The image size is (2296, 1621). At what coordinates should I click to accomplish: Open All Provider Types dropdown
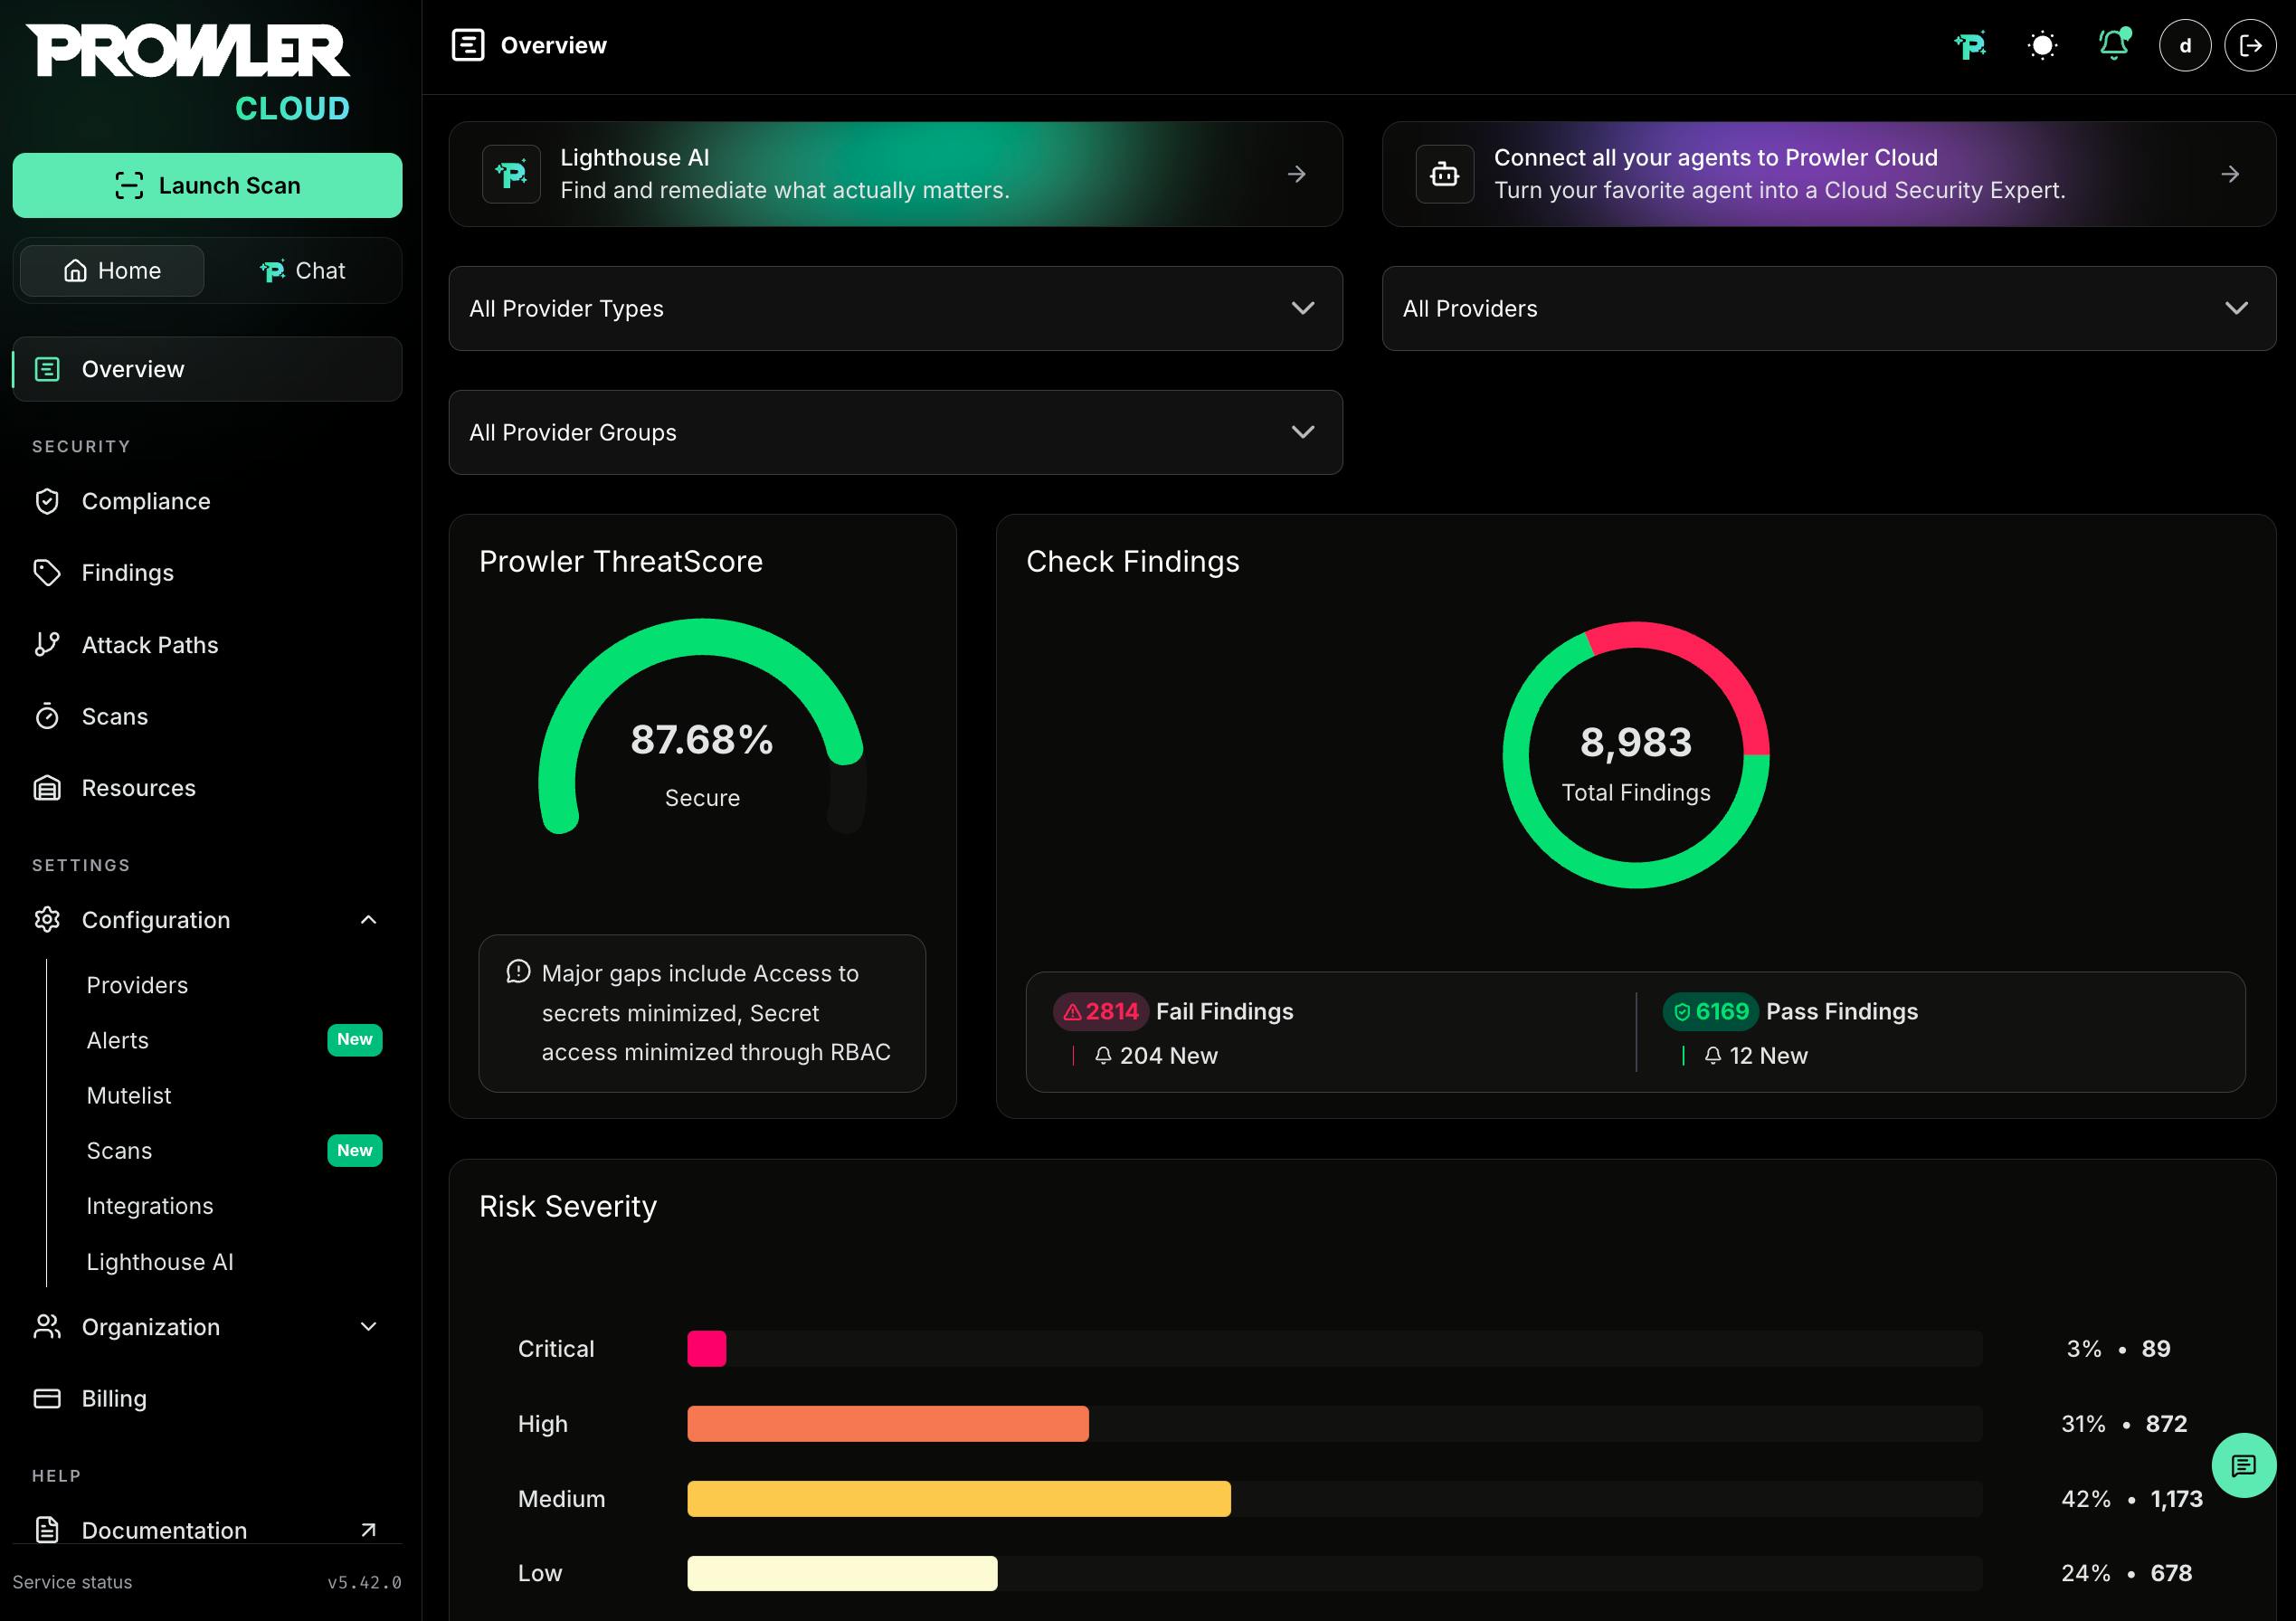895,308
